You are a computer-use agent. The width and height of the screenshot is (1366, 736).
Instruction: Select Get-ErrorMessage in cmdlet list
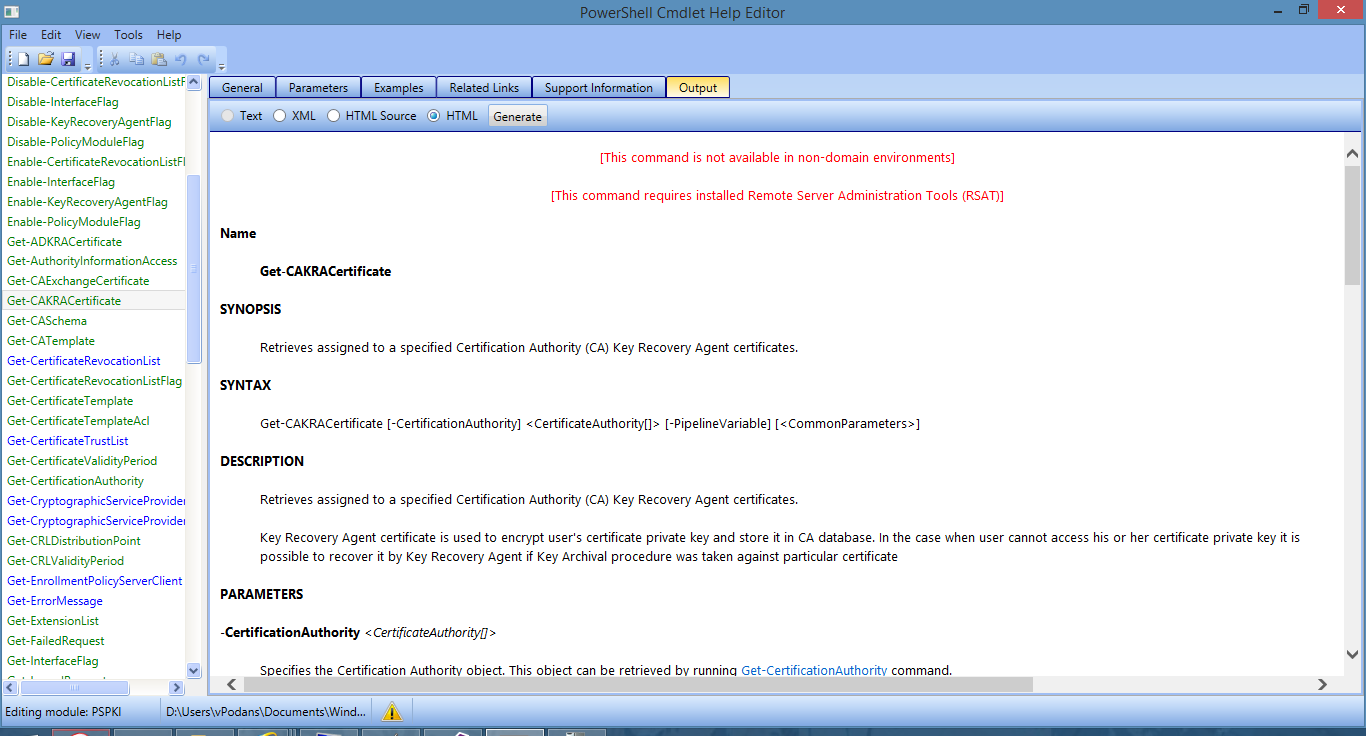click(x=55, y=601)
